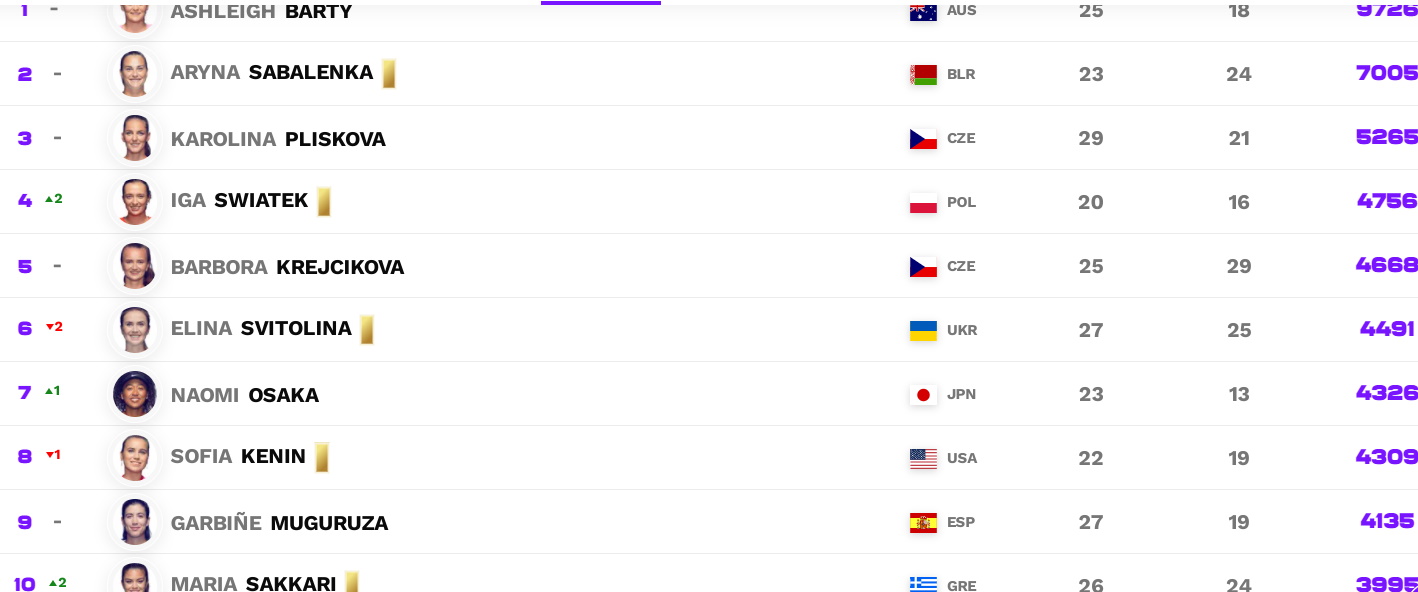Open Barbora Krejcikova's profile link

tap(288, 267)
